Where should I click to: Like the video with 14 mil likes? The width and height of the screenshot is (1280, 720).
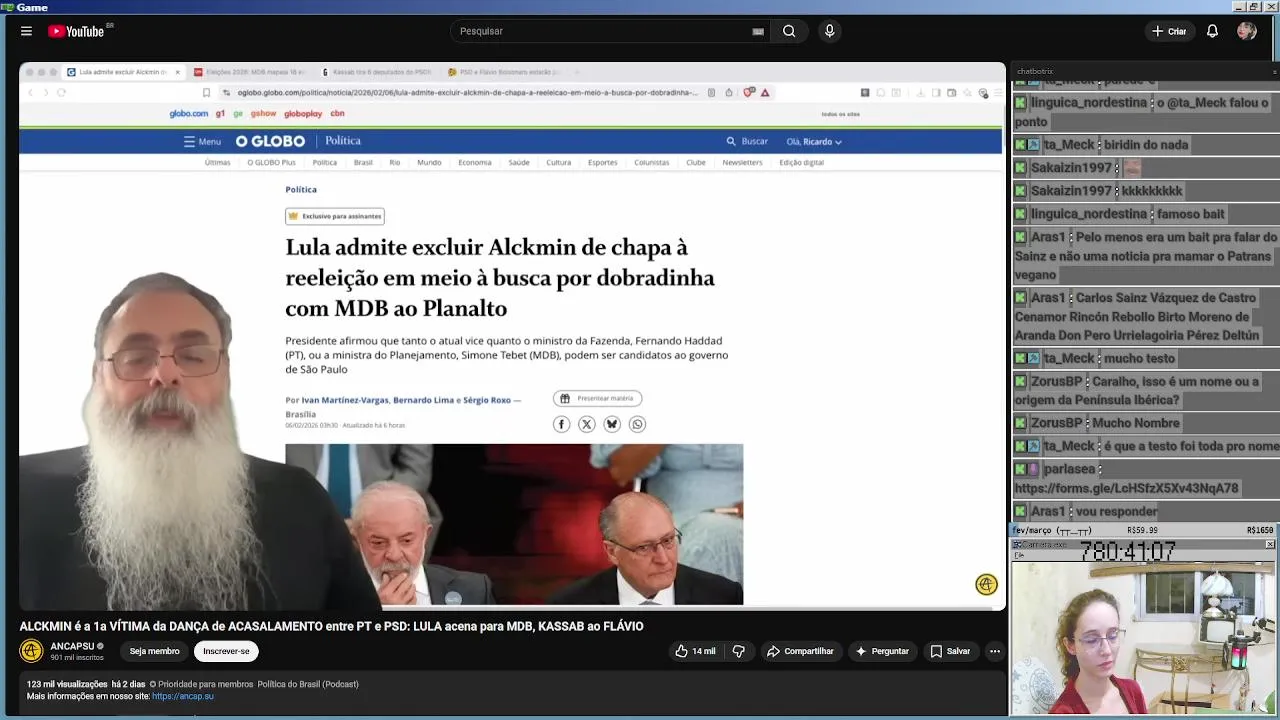pos(695,651)
